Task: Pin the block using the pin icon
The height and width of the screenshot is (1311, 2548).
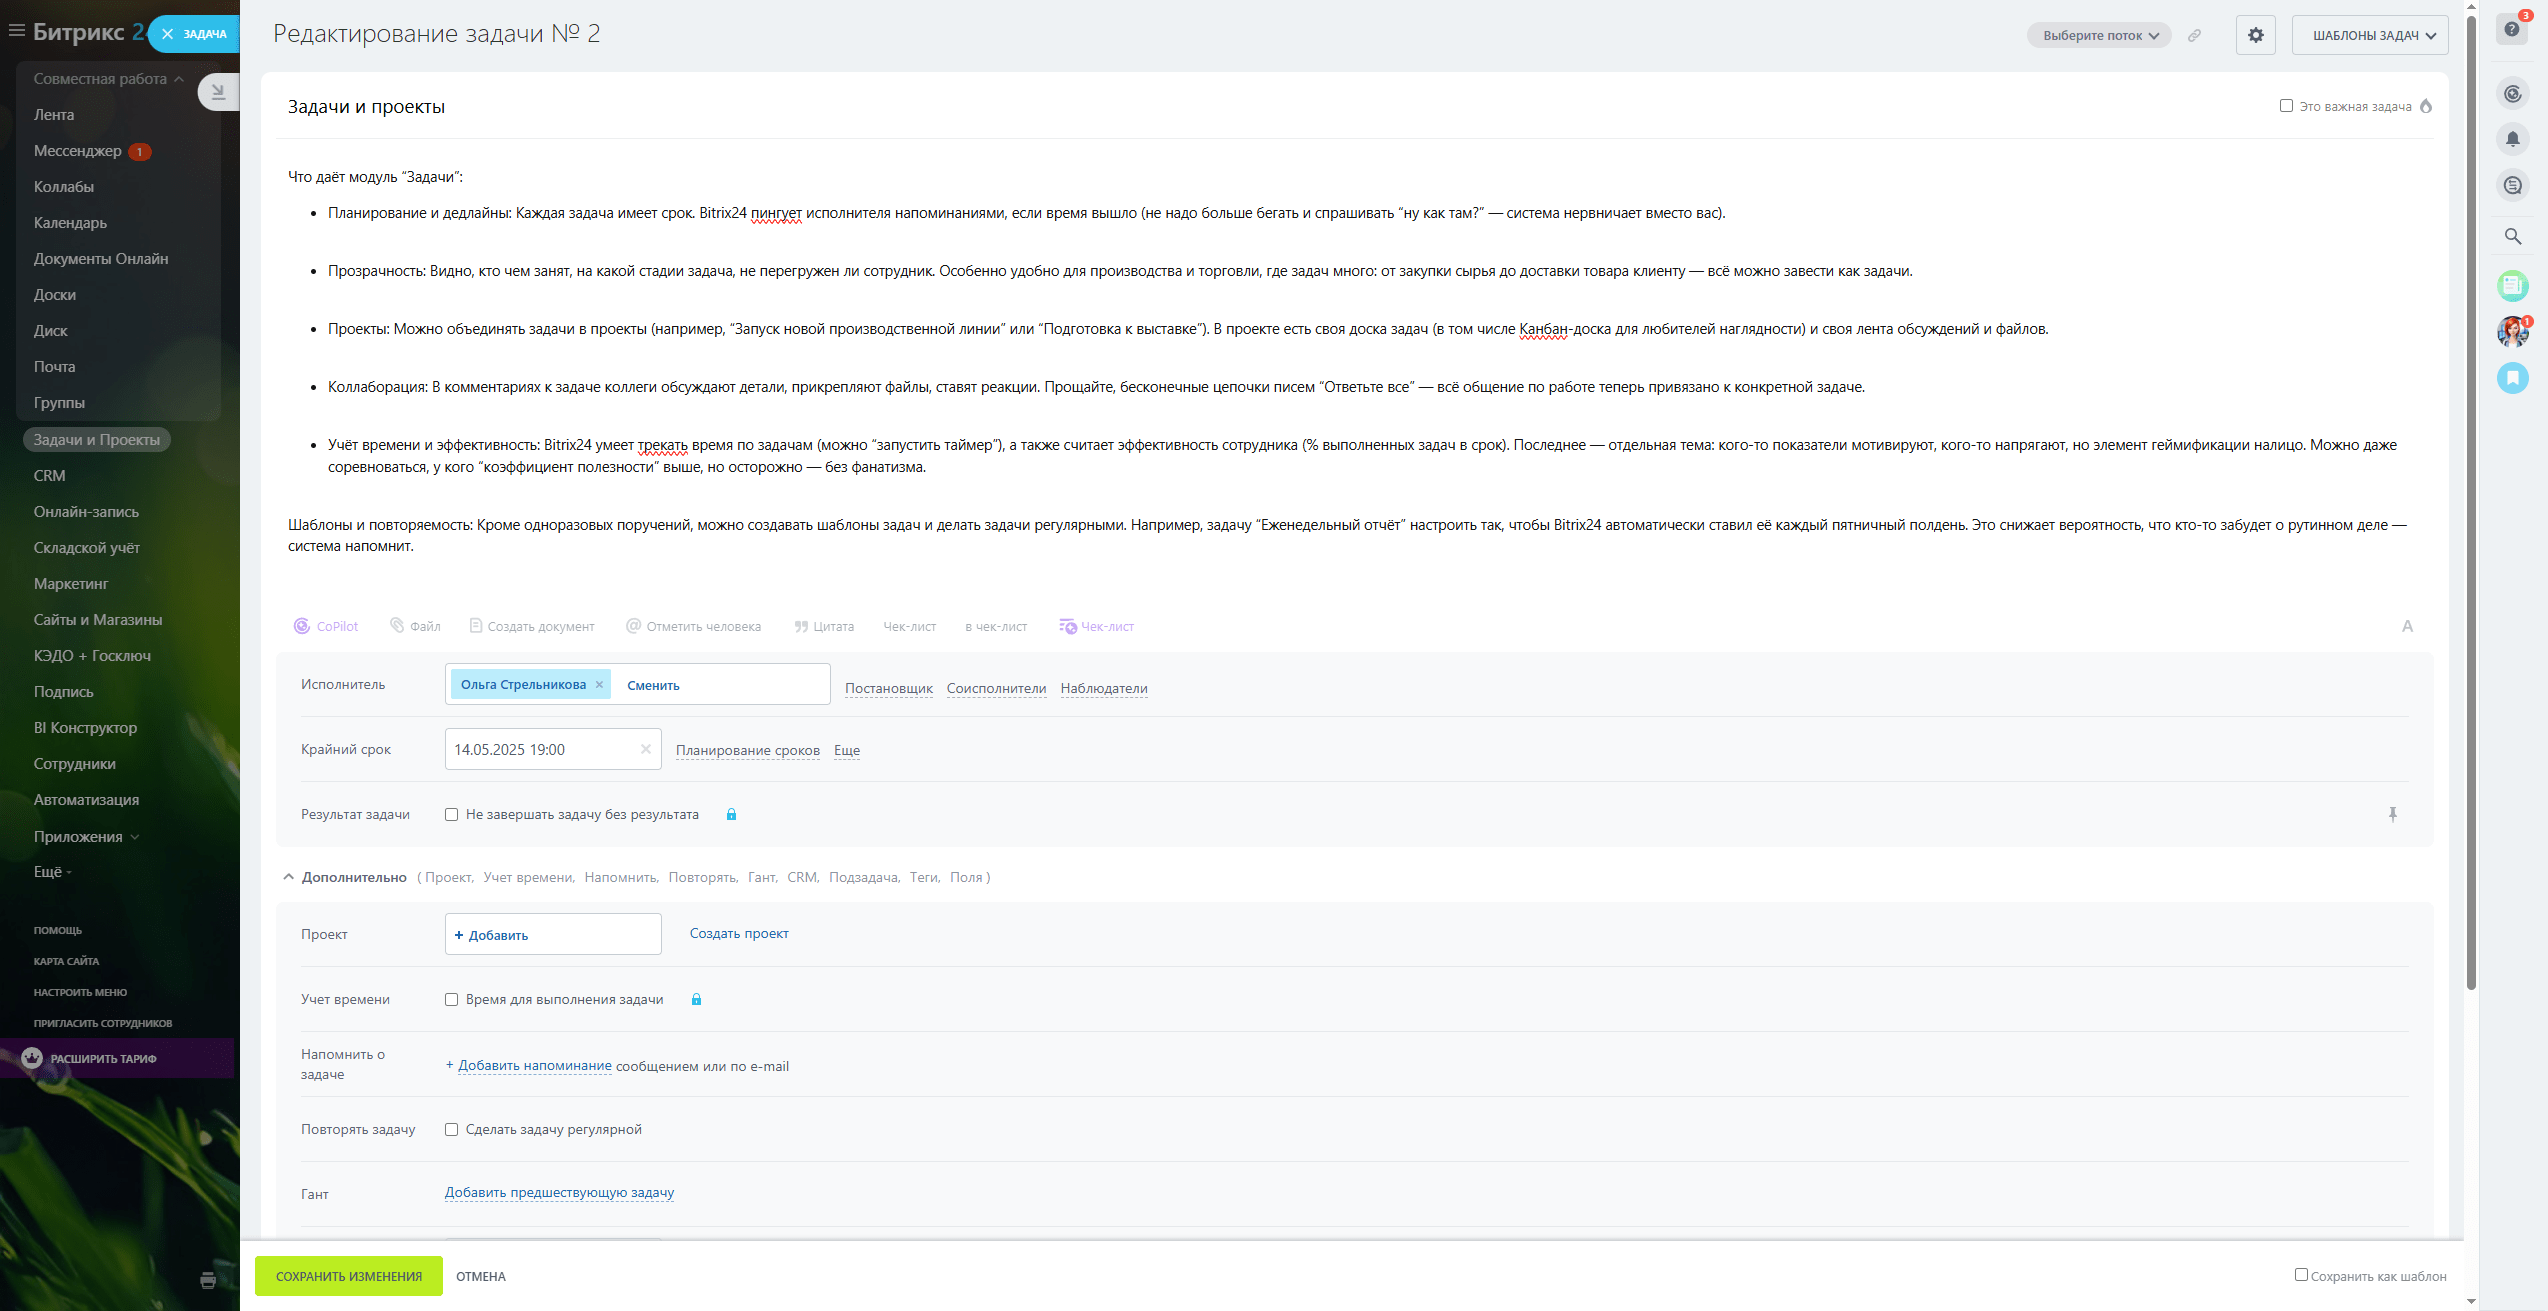Action: 2393,814
